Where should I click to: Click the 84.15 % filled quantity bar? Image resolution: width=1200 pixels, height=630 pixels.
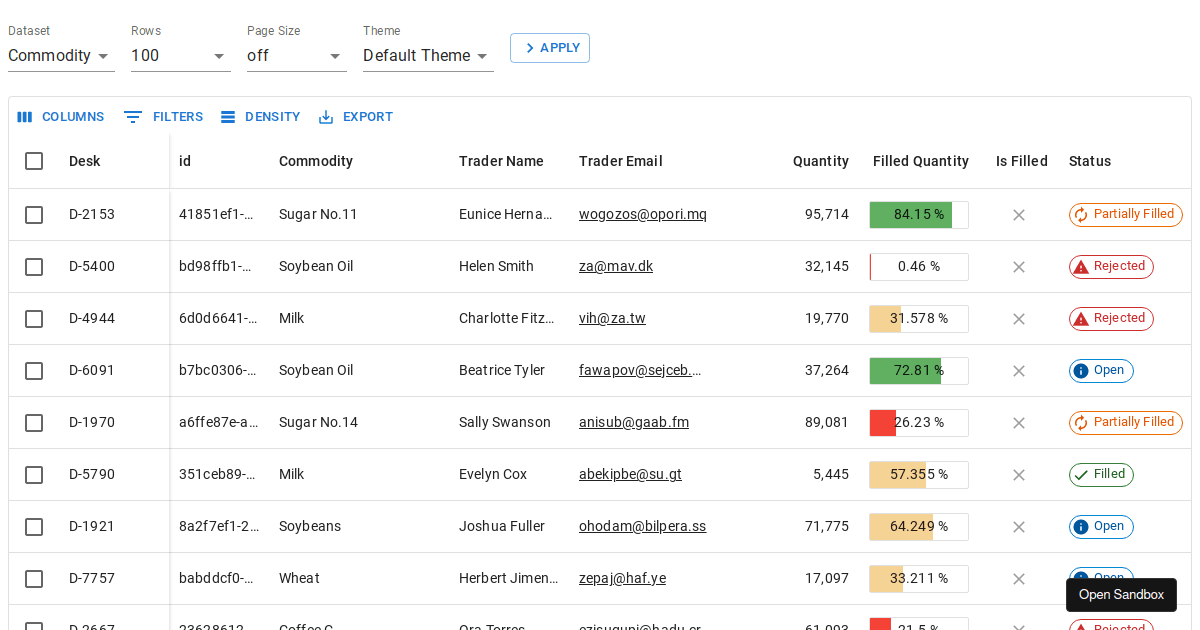pyautogui.click(x=918, y=215)
